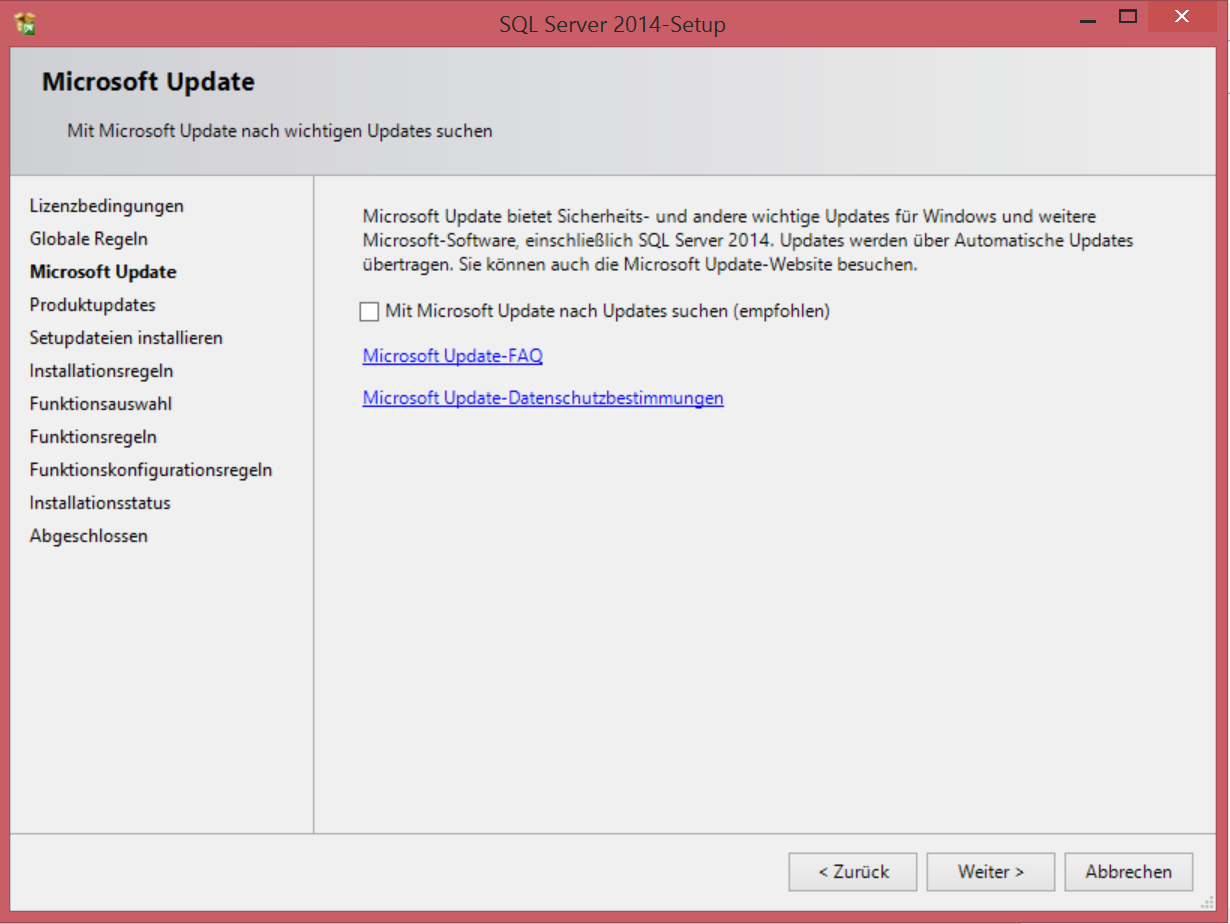1230x924 pixels.
Task: Click the Zurück button
Action: (852, 872)
